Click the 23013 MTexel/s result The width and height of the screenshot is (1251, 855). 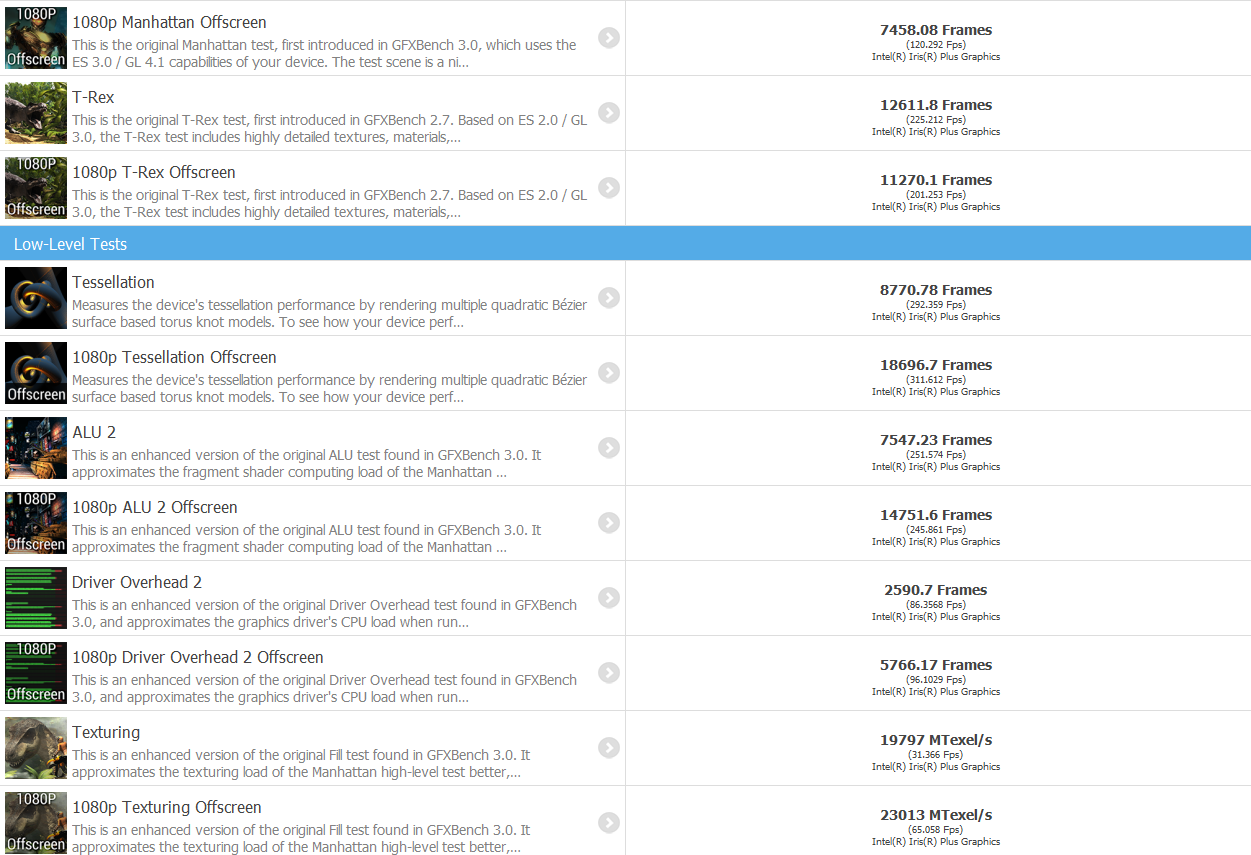936,815
